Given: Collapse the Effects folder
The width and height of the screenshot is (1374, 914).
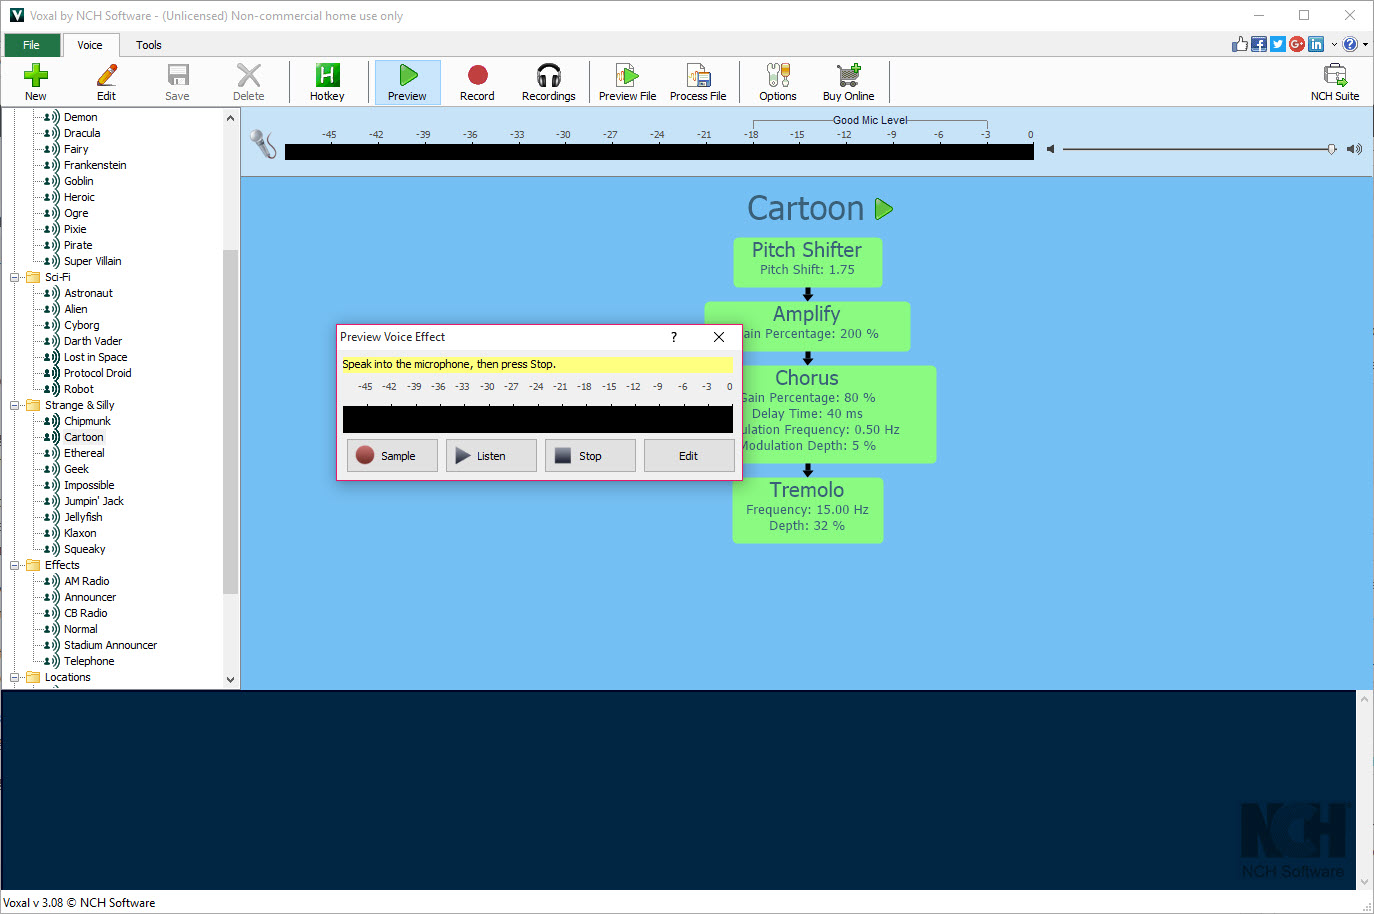Looking at the screenshot, I should (15, 565).
